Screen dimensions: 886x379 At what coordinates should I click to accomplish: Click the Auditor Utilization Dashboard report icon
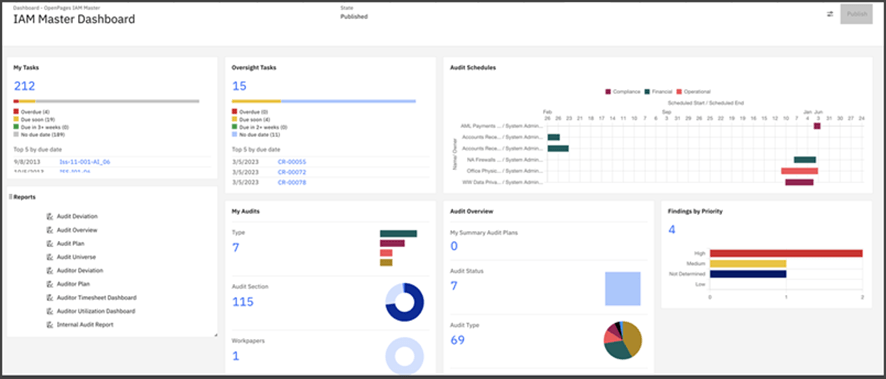[50, 311]
